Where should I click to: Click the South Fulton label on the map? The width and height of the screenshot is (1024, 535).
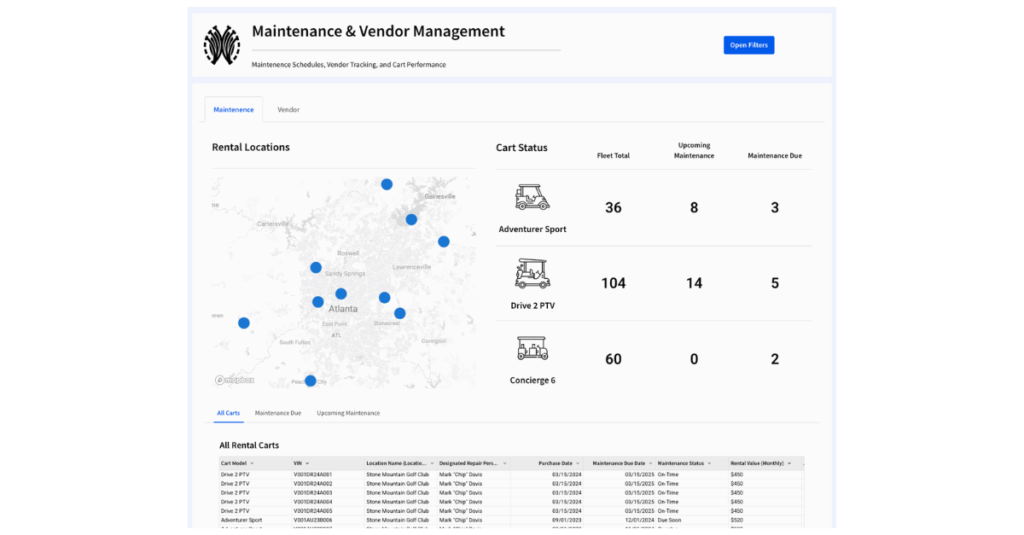[x=295, y=342]
